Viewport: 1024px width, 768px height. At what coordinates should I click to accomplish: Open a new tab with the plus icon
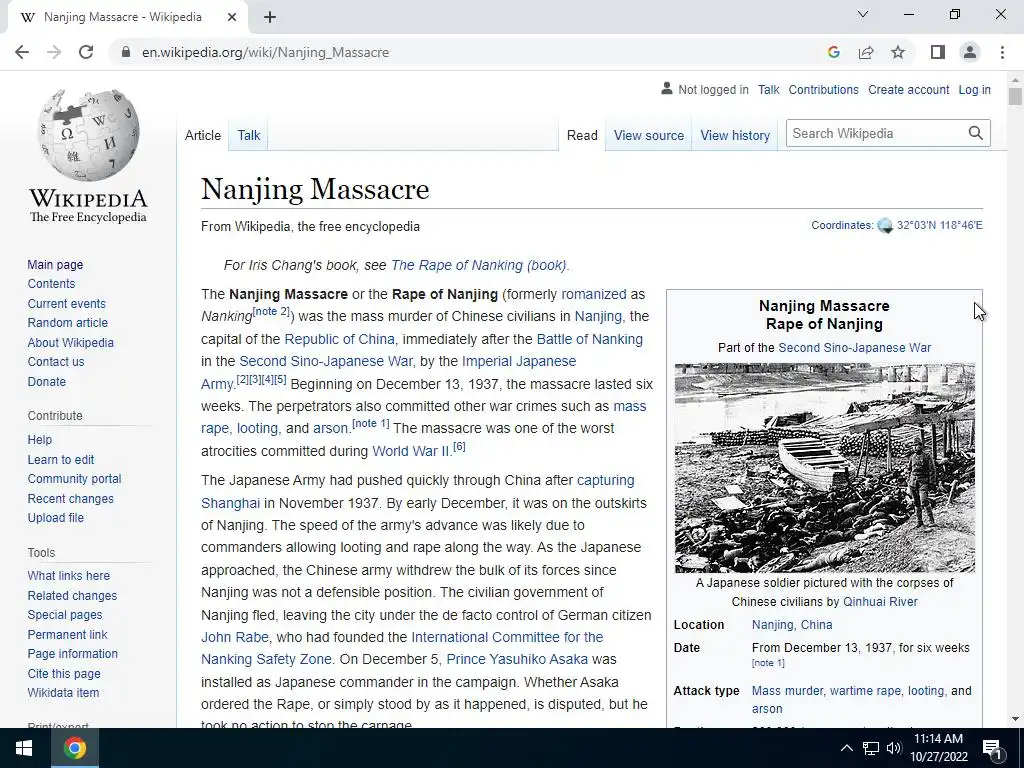pos(270,17)
